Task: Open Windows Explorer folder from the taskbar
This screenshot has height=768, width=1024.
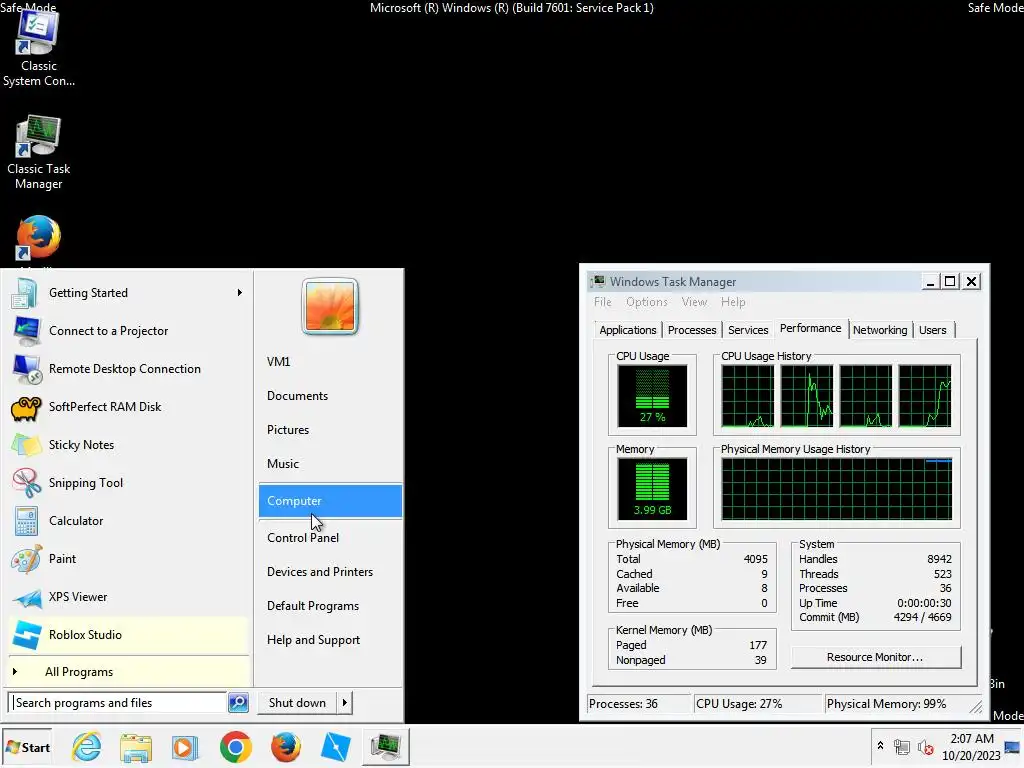Action: (x=136, y=748)
